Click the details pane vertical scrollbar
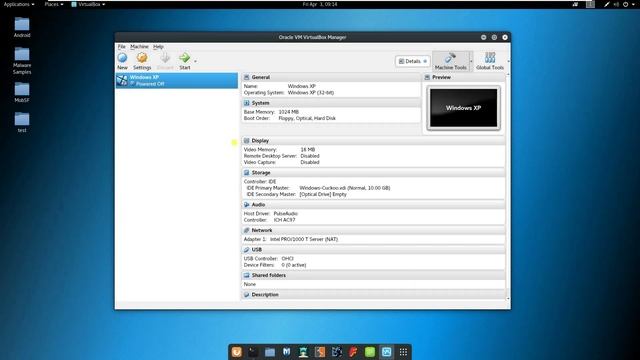The height and width of the screenshot is (360, 640). pos(508,187)
